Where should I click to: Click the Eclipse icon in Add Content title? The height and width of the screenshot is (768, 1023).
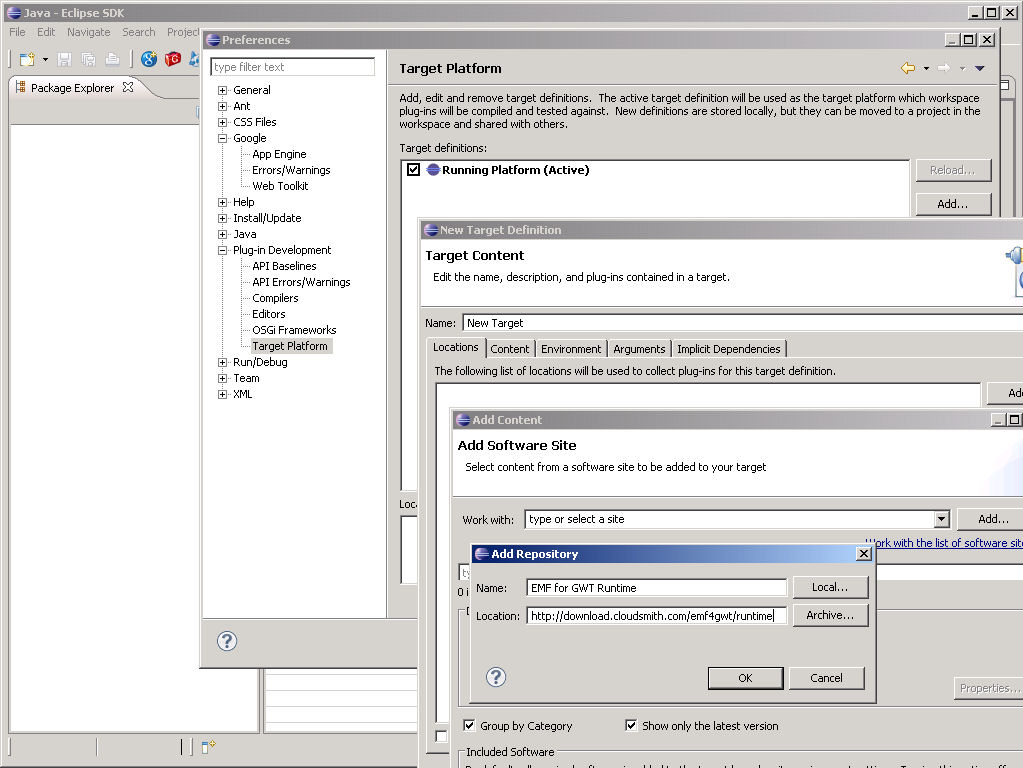point(463,420)
